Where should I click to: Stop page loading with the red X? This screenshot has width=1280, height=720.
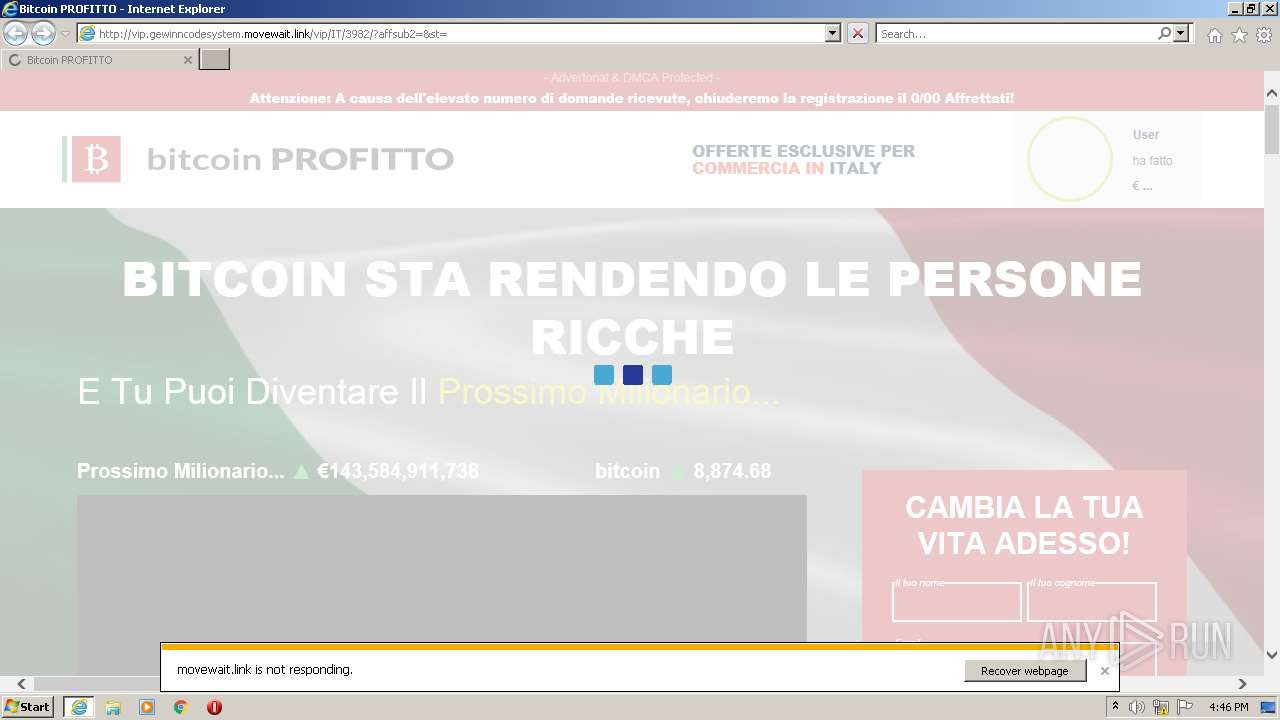pyautogui.click(x=858, y=34)
